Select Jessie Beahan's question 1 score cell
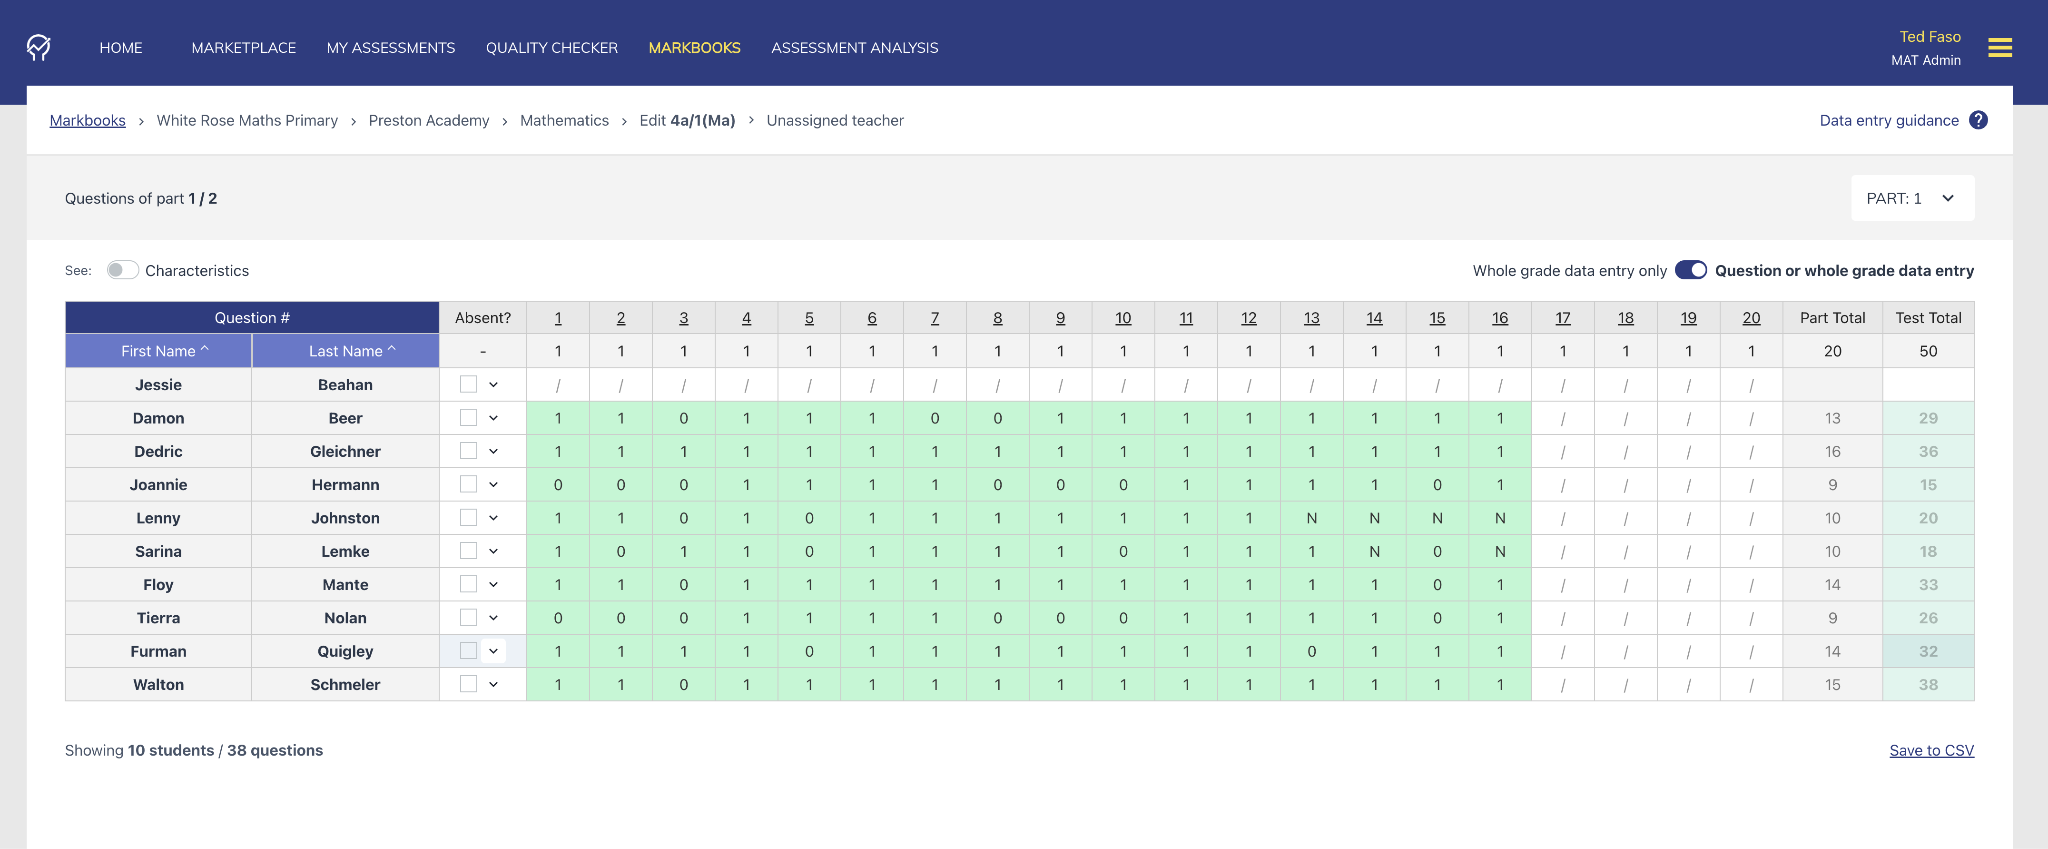Viewport: 2048px width, 849px height. [558, 385]
